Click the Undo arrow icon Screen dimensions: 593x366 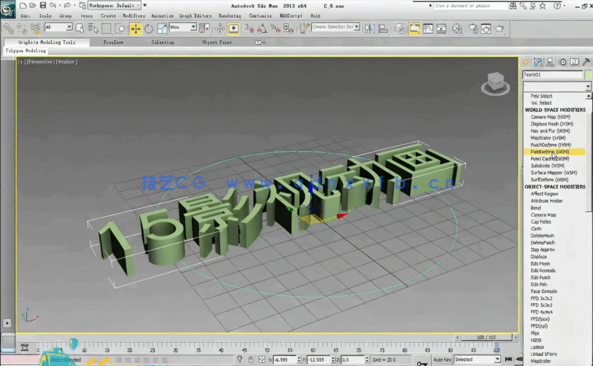53,5
